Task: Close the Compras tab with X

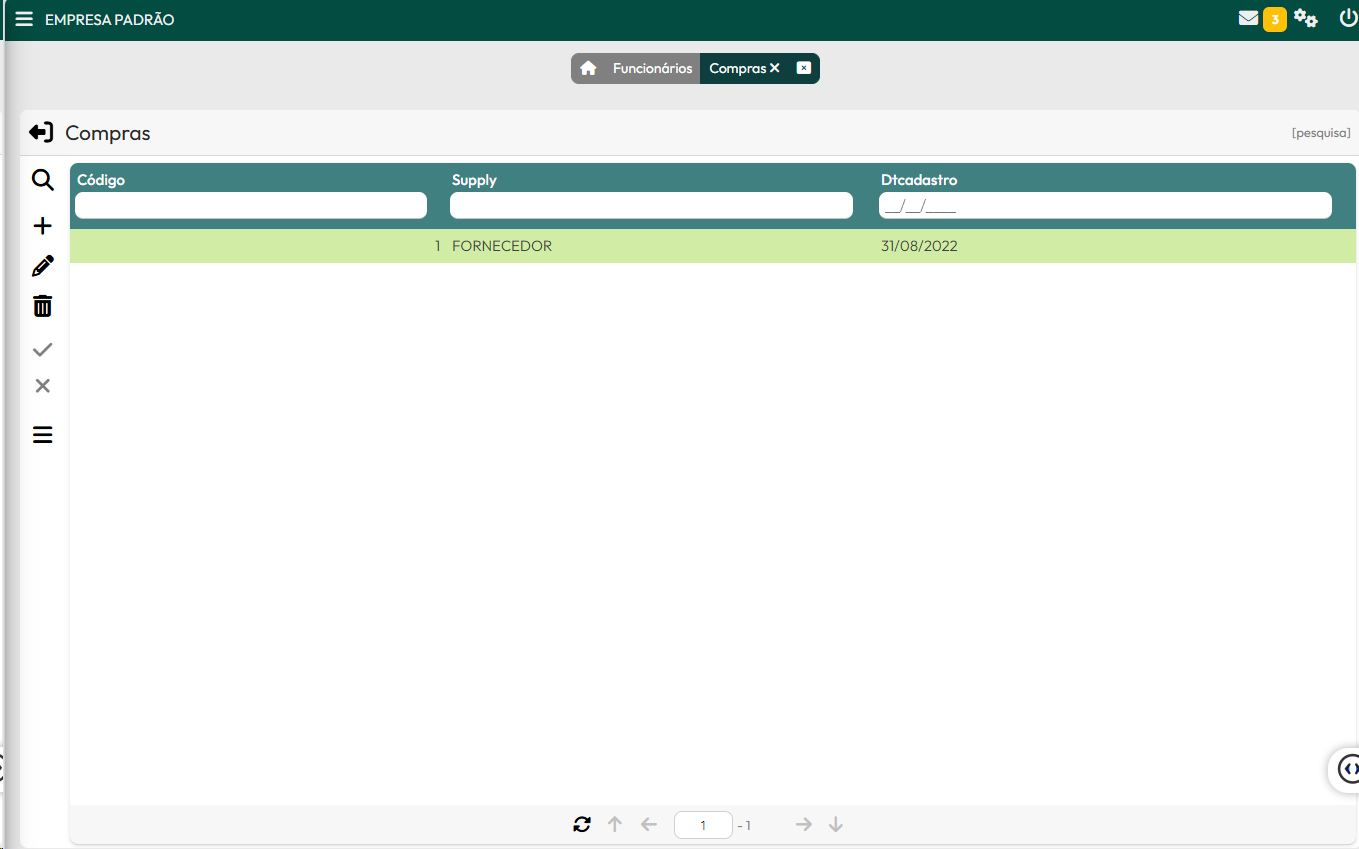Action: (x=775, y=68)
